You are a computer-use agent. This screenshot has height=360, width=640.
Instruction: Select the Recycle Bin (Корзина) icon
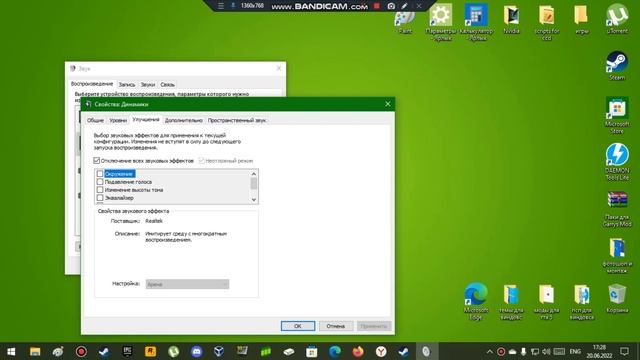point(617,298)
